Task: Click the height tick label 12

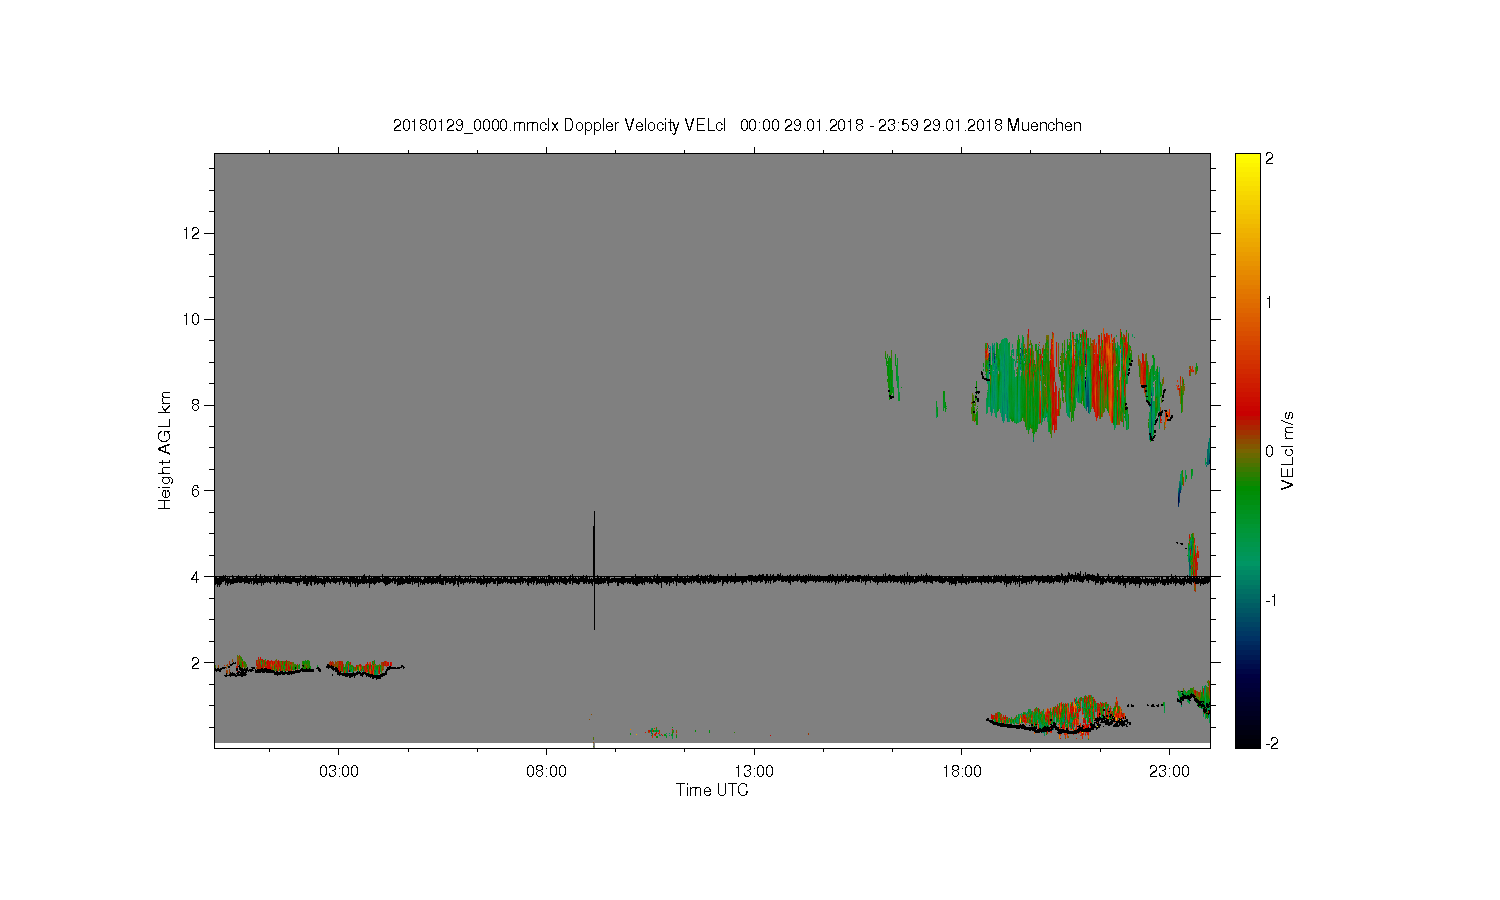Action: pos(193,233)
